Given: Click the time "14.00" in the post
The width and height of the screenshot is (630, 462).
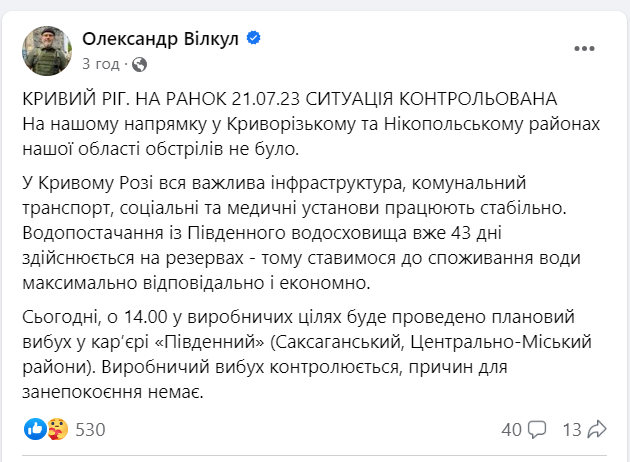Looking at the screenshot, I should point(137,317).
